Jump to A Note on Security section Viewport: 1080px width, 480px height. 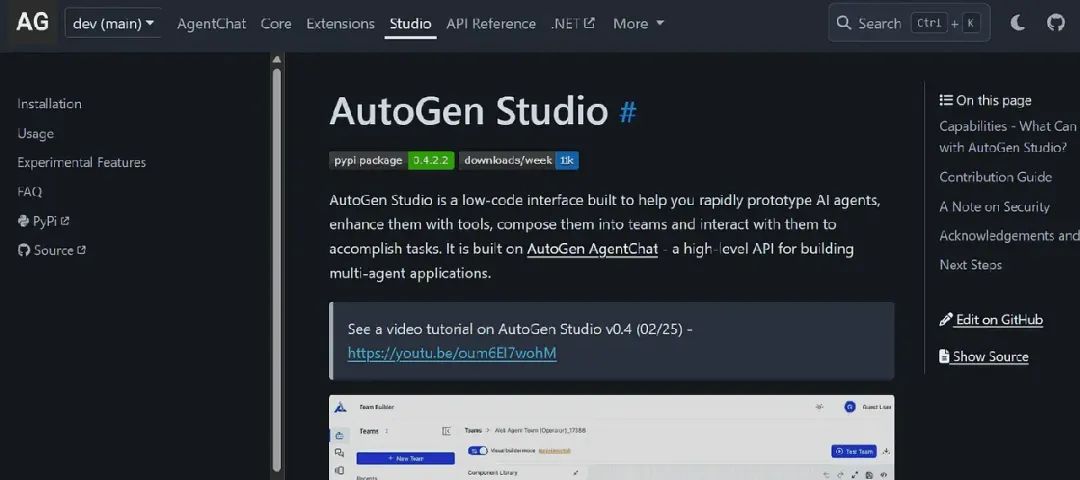pyautogui.click(x=994, y=207)
